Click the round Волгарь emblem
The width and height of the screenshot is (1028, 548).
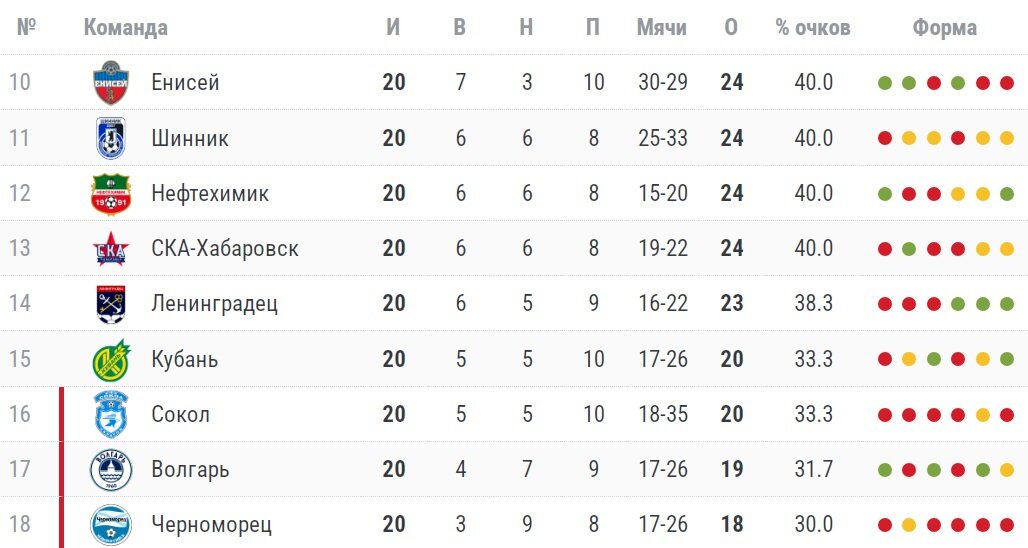[111, 469]
